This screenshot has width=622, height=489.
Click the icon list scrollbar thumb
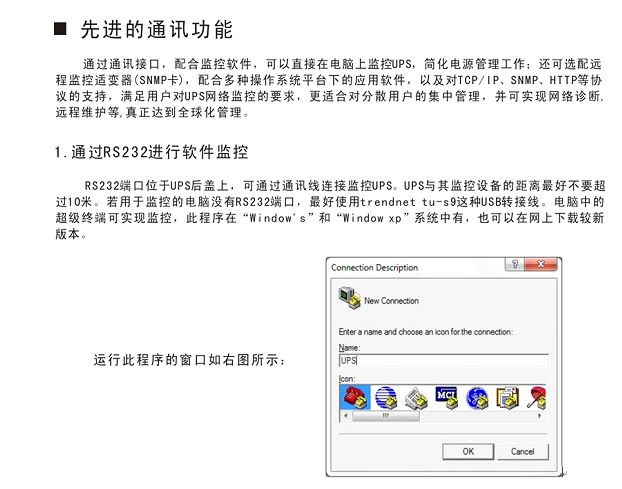pos(386,416)
